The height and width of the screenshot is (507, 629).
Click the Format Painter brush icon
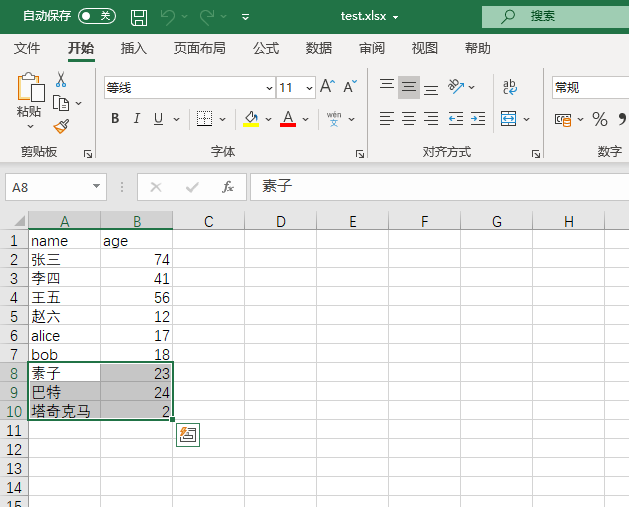pos(61,126)
